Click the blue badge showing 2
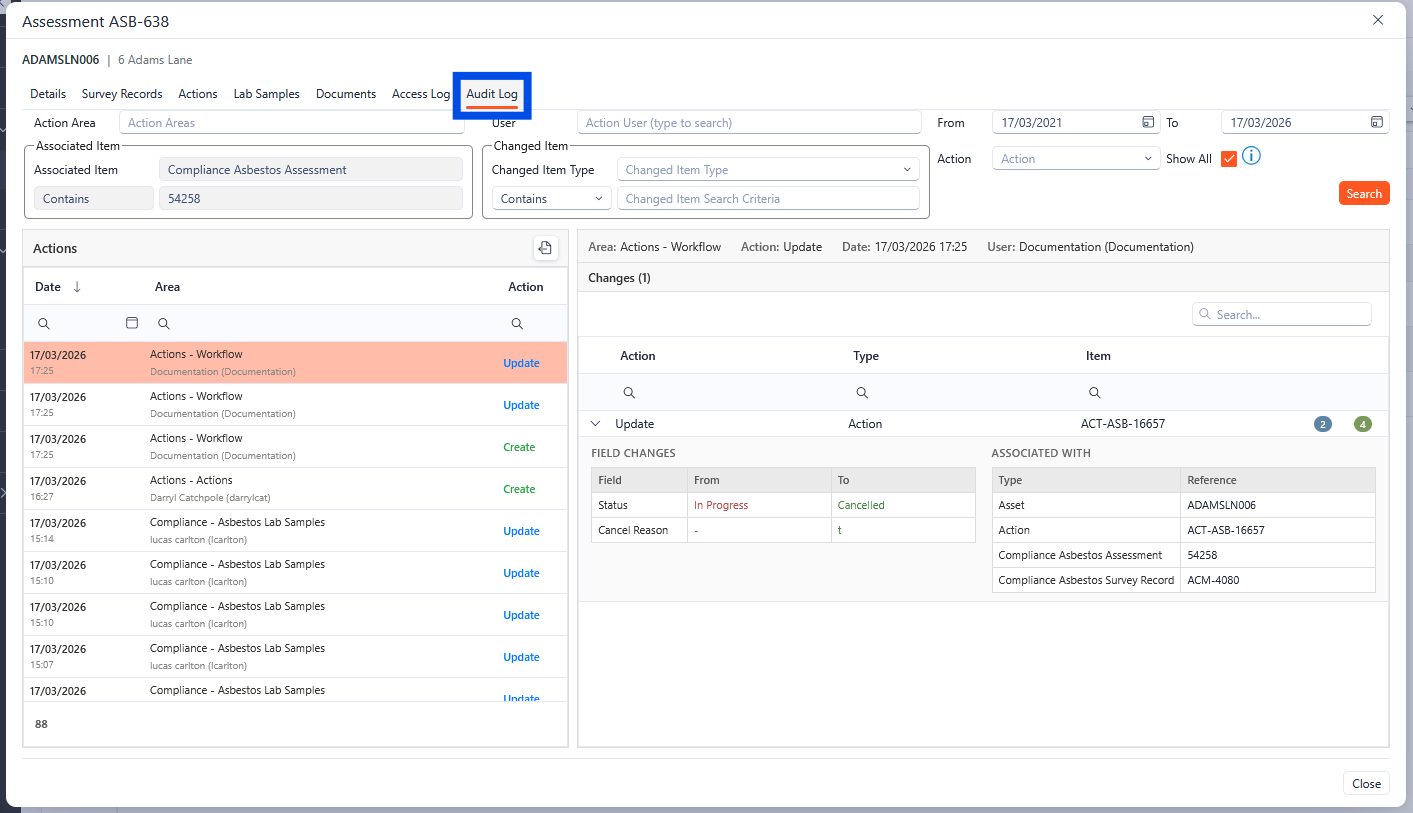 click(x=1323, y=424)
